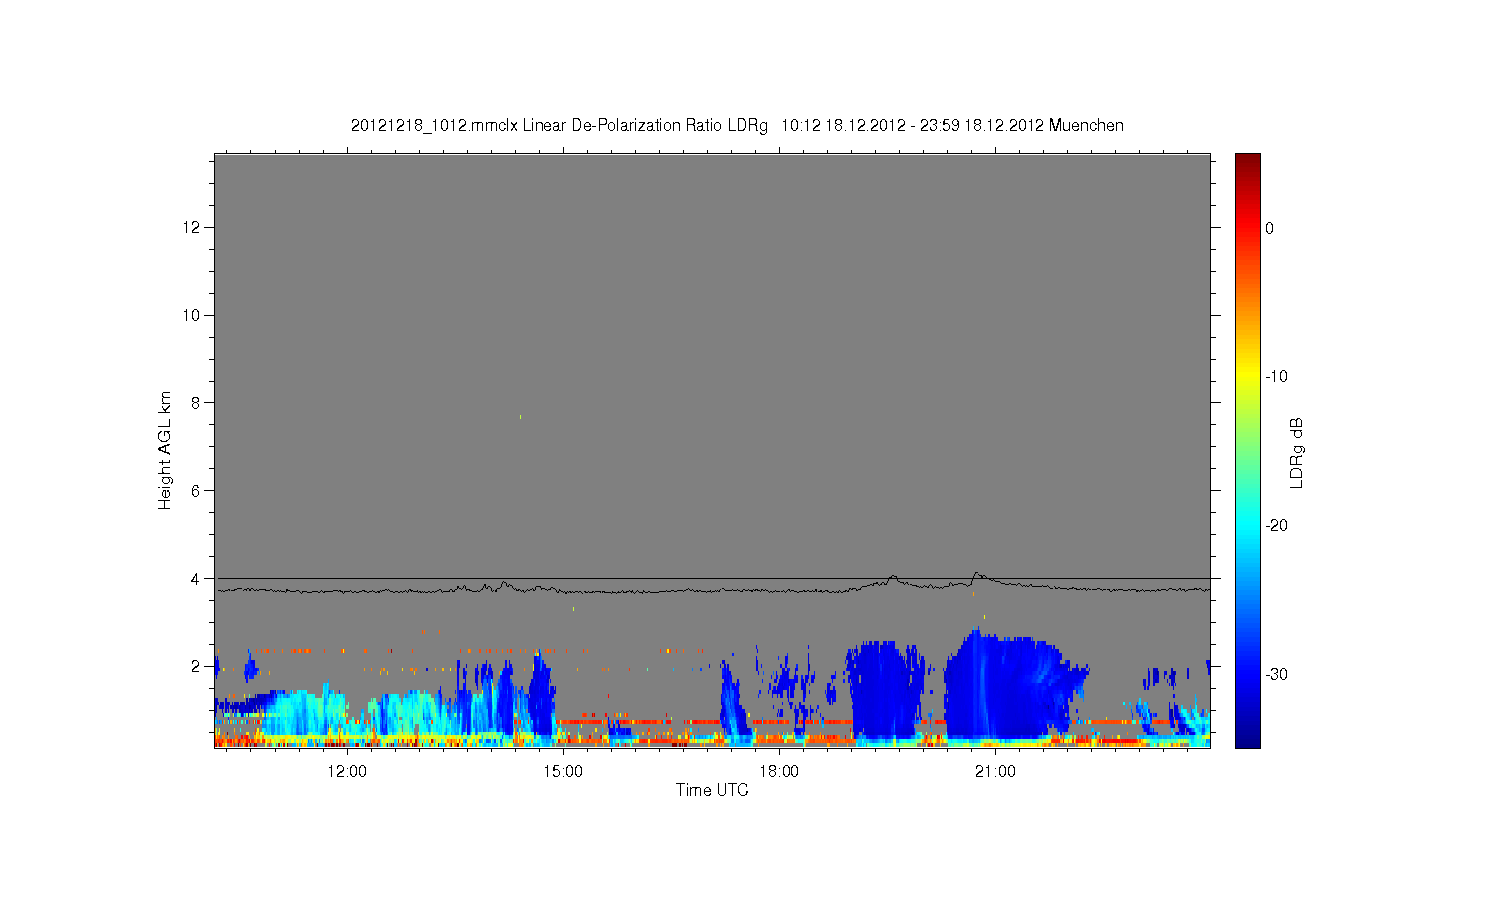
Task: Click the 'Height AGL km' y-axis label
Action: click(x=165, y=450)
